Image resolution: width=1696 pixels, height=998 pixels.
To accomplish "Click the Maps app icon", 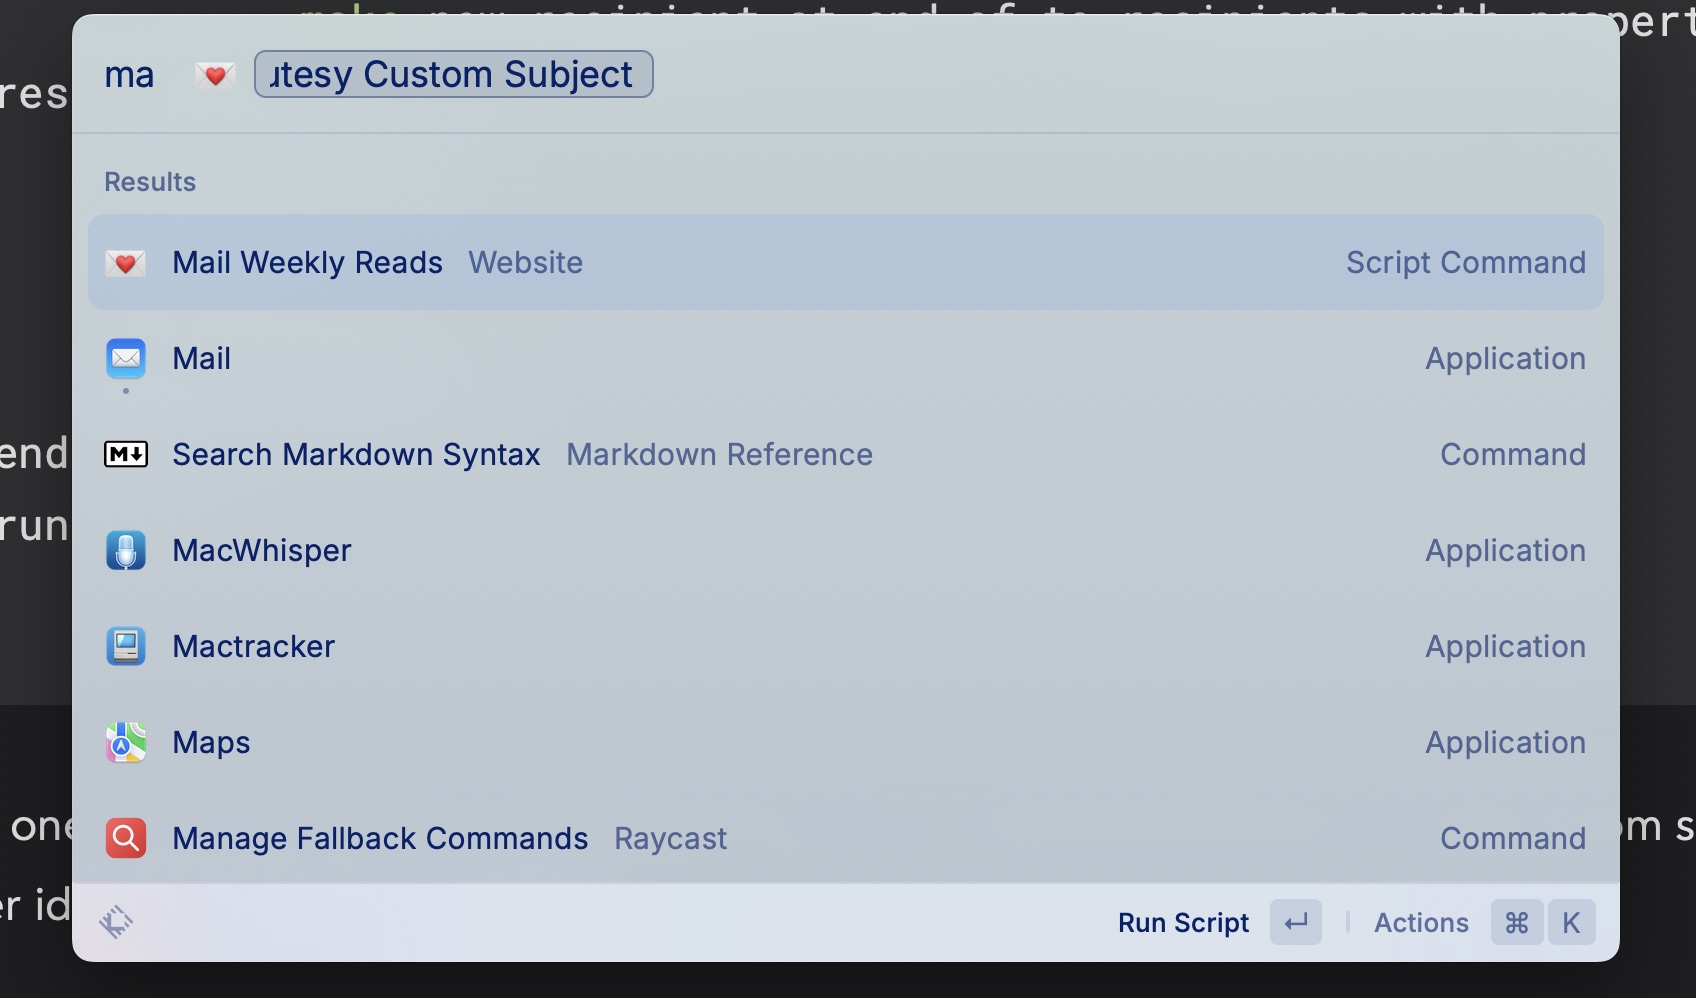I will (126, 743).
